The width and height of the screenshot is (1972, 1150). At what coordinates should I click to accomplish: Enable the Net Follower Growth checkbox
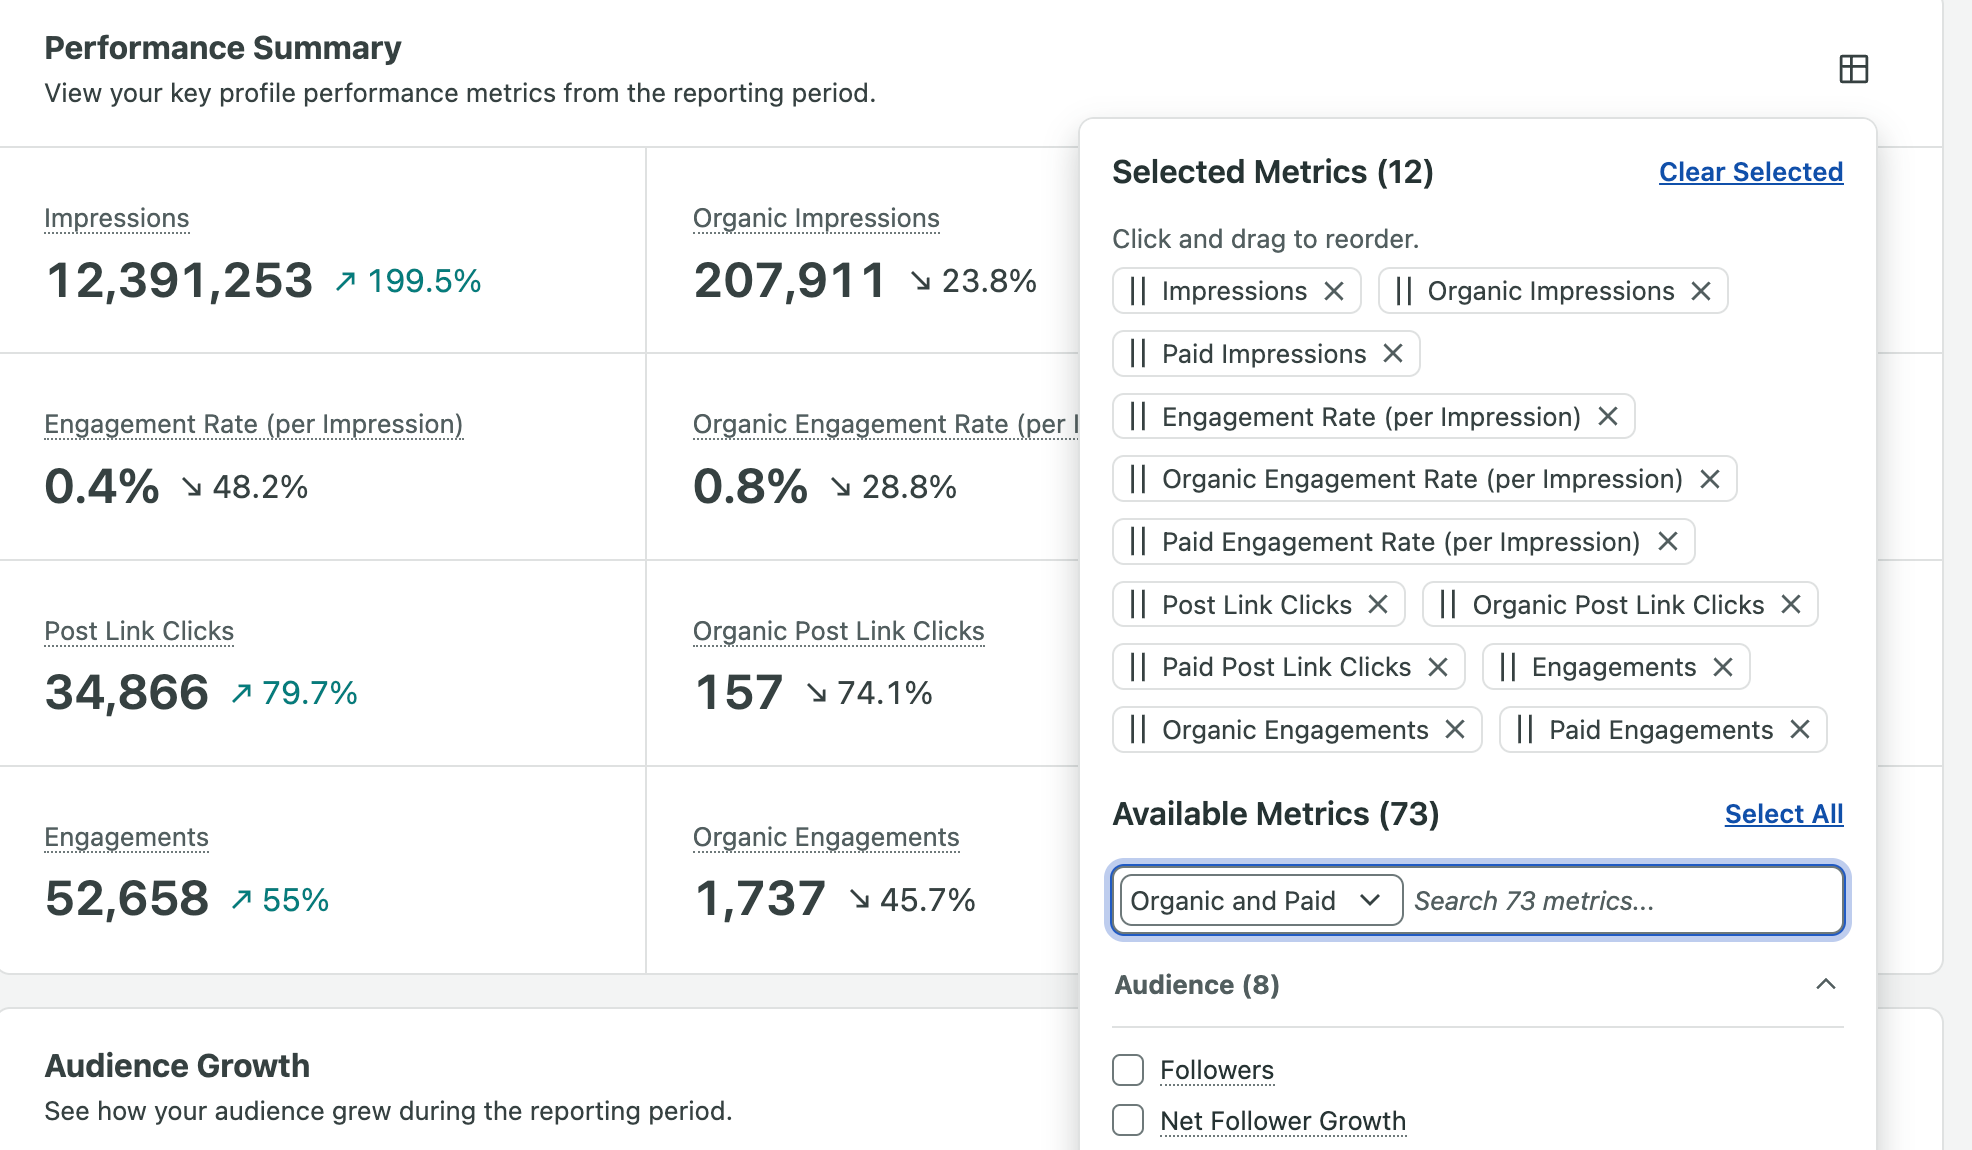pyautogui.click(x=1128, y=1120)
